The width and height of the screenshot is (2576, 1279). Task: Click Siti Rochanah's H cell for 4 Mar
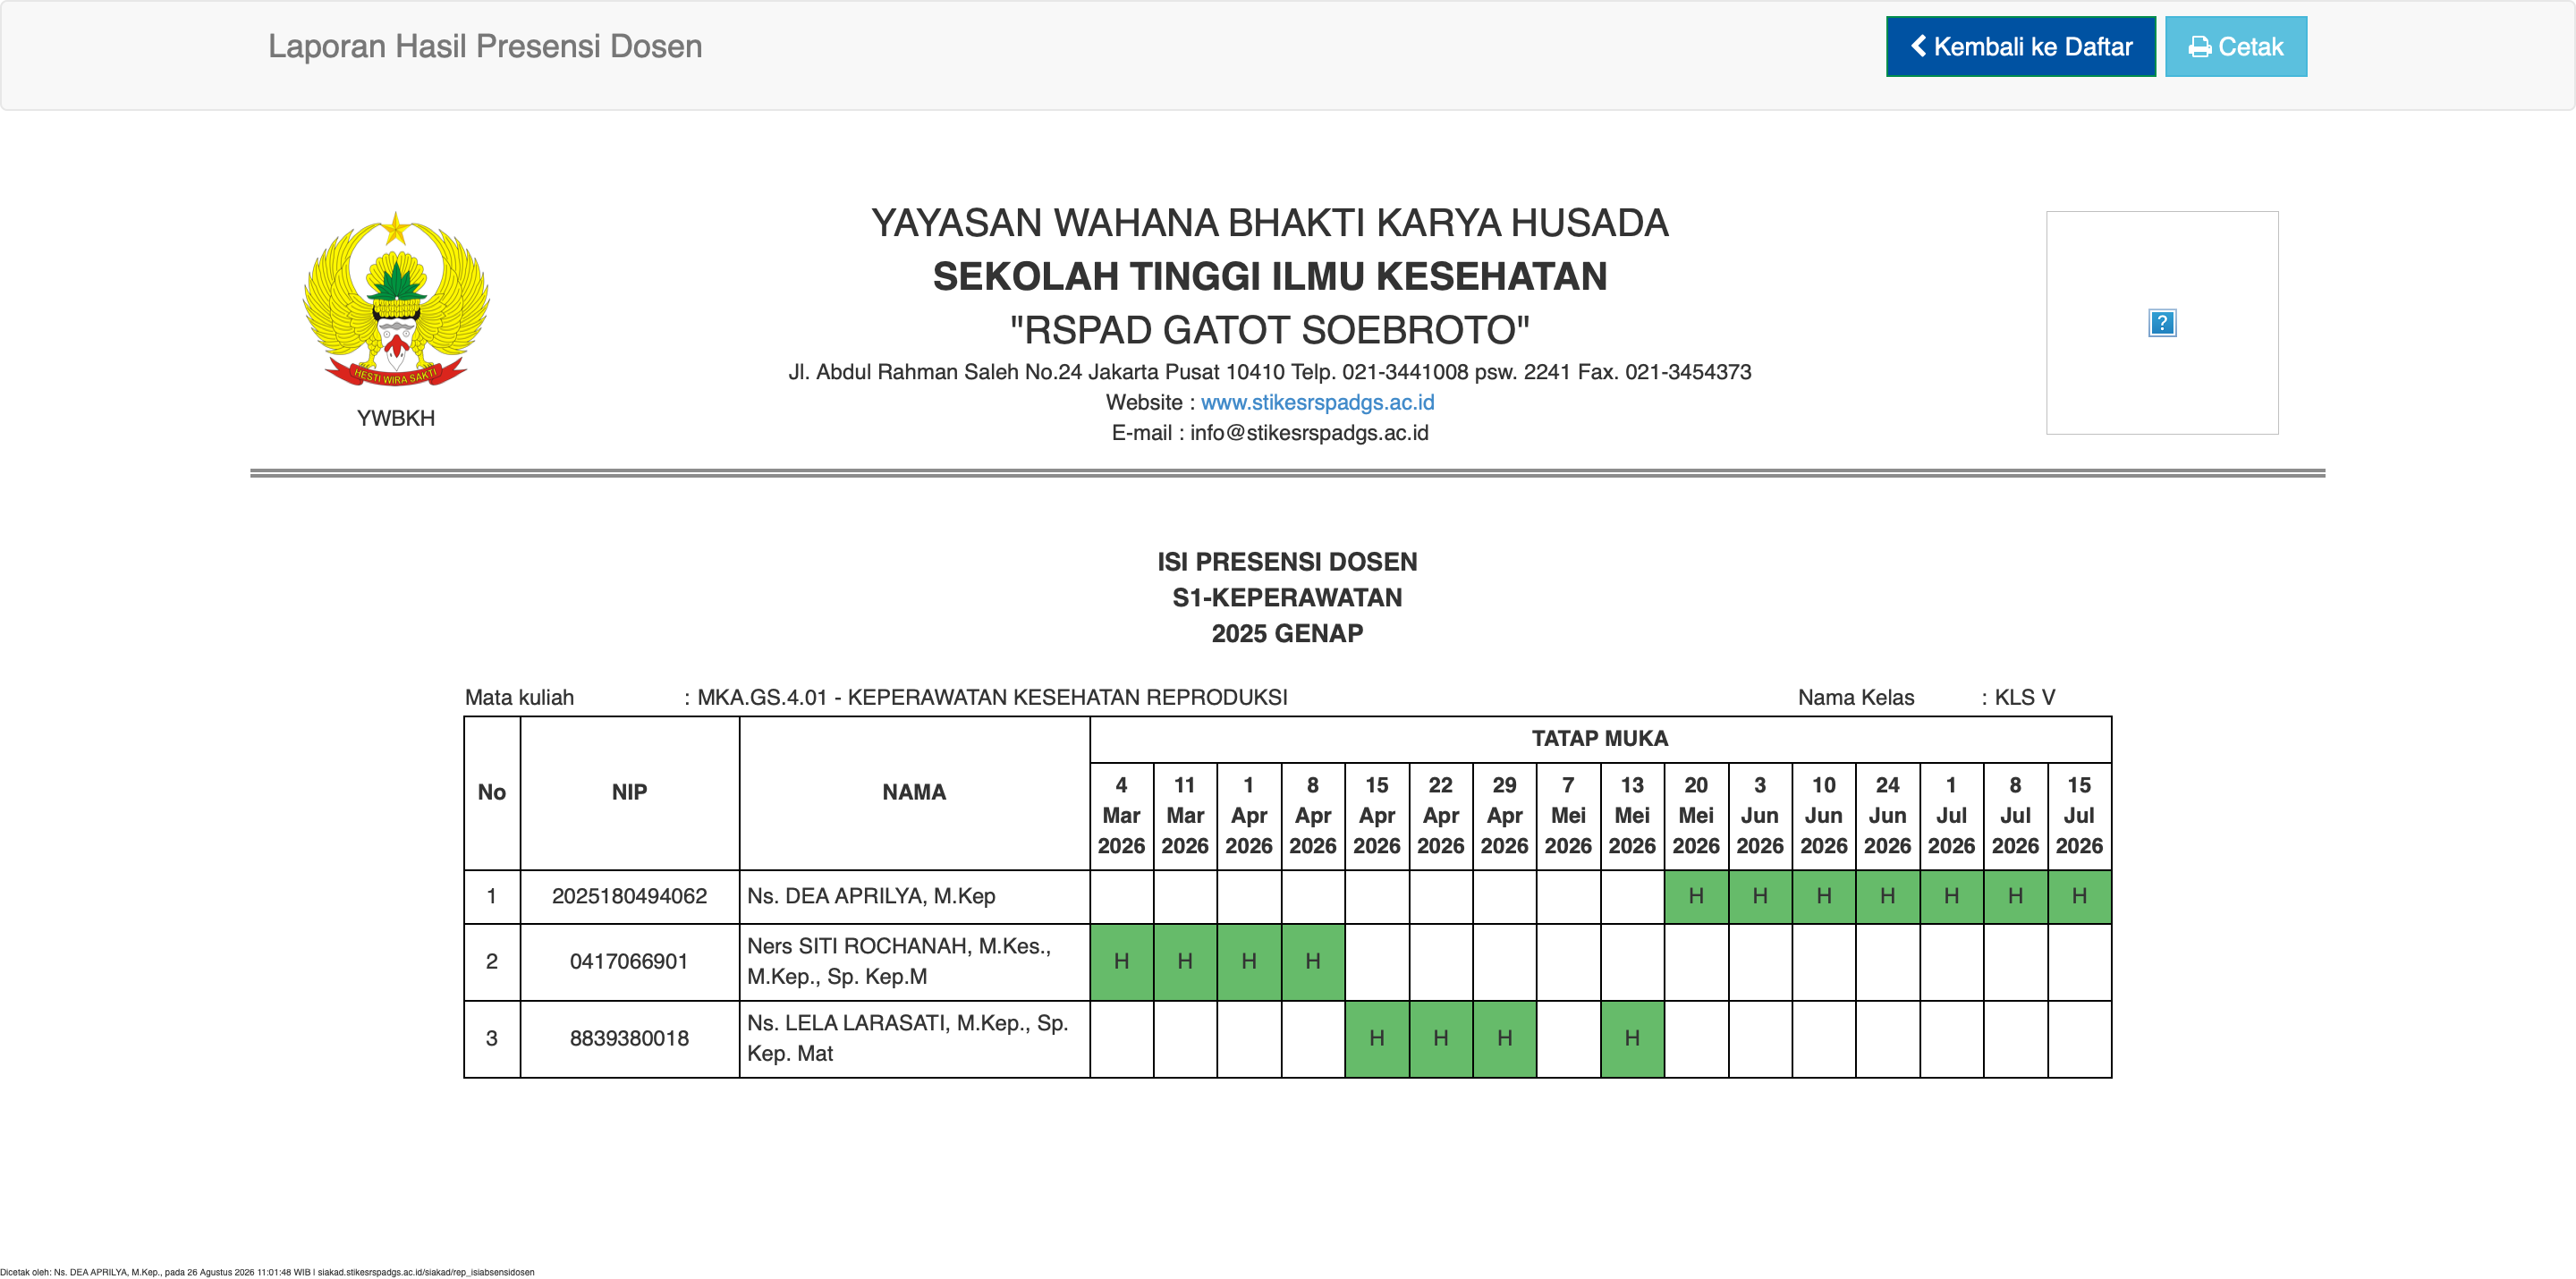1121,961
